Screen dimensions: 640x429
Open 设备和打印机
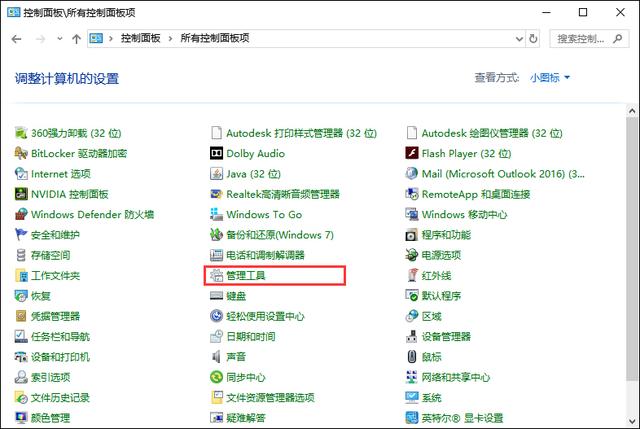(x=60, y=357)
